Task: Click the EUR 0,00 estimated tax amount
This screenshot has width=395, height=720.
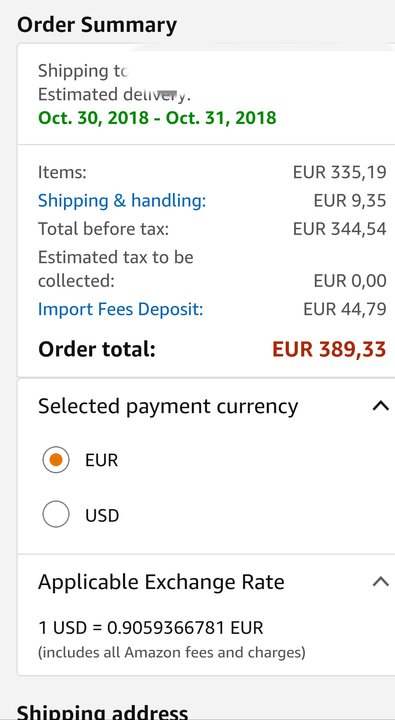Action: [x=350, y=281]
